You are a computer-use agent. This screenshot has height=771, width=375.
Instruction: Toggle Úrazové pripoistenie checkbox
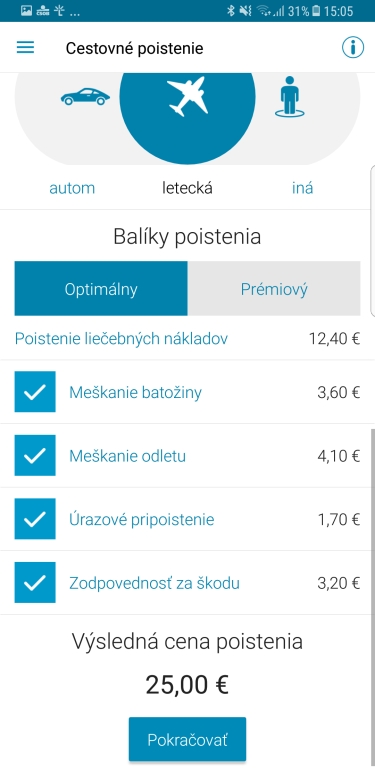(x=35, y=519)
